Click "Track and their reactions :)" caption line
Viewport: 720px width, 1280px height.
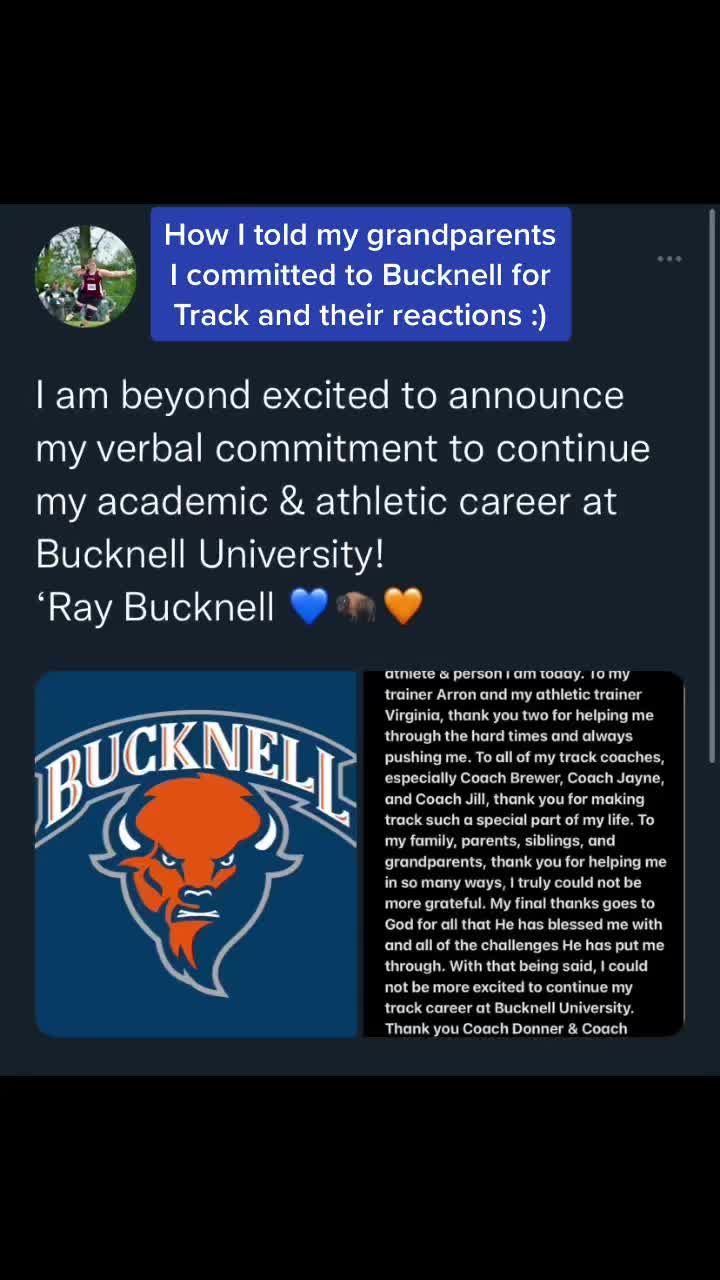click(360, 315)
